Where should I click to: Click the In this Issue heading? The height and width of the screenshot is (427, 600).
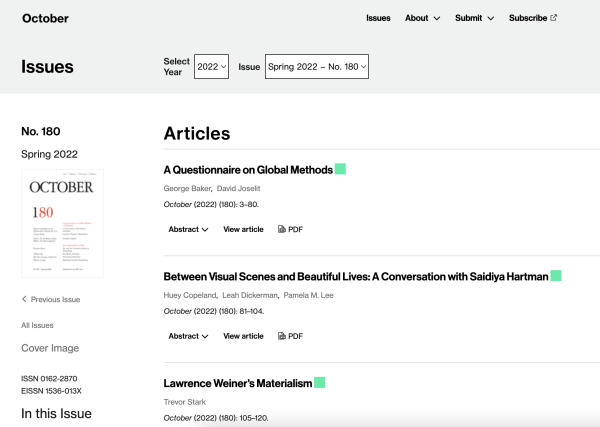pos(56,413)
